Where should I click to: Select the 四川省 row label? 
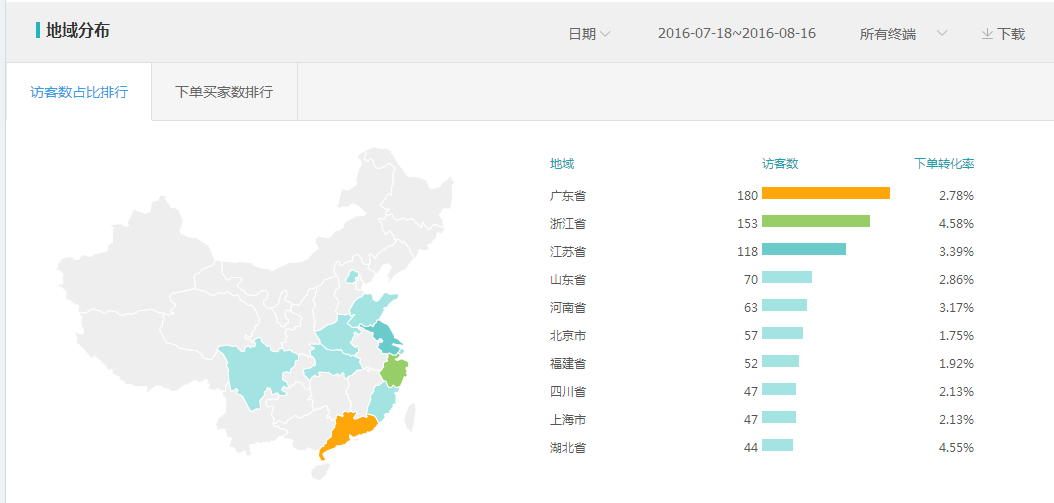[x=567, y=391]
